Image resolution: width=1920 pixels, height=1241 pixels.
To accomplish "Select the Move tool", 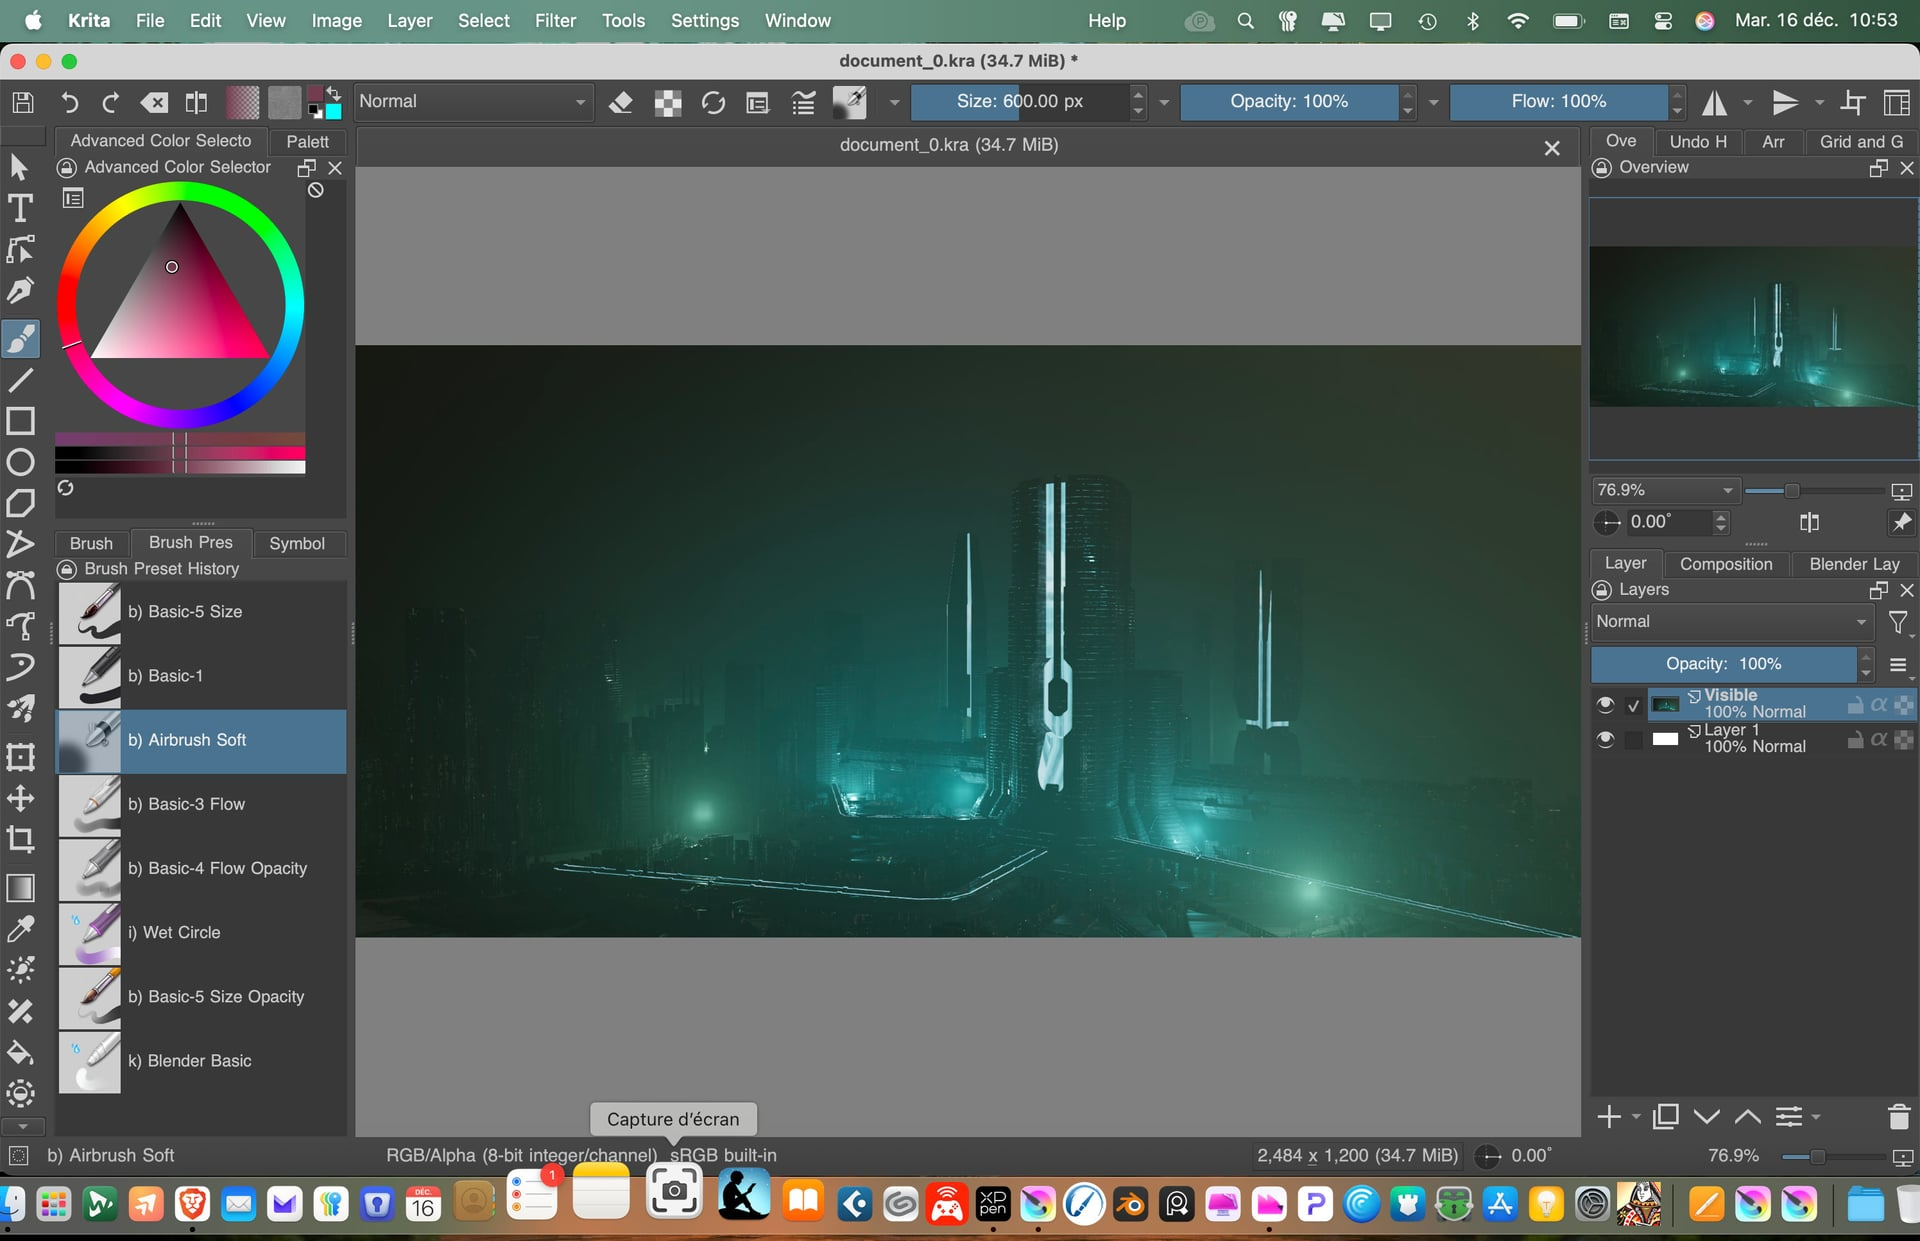I will 20,798.
